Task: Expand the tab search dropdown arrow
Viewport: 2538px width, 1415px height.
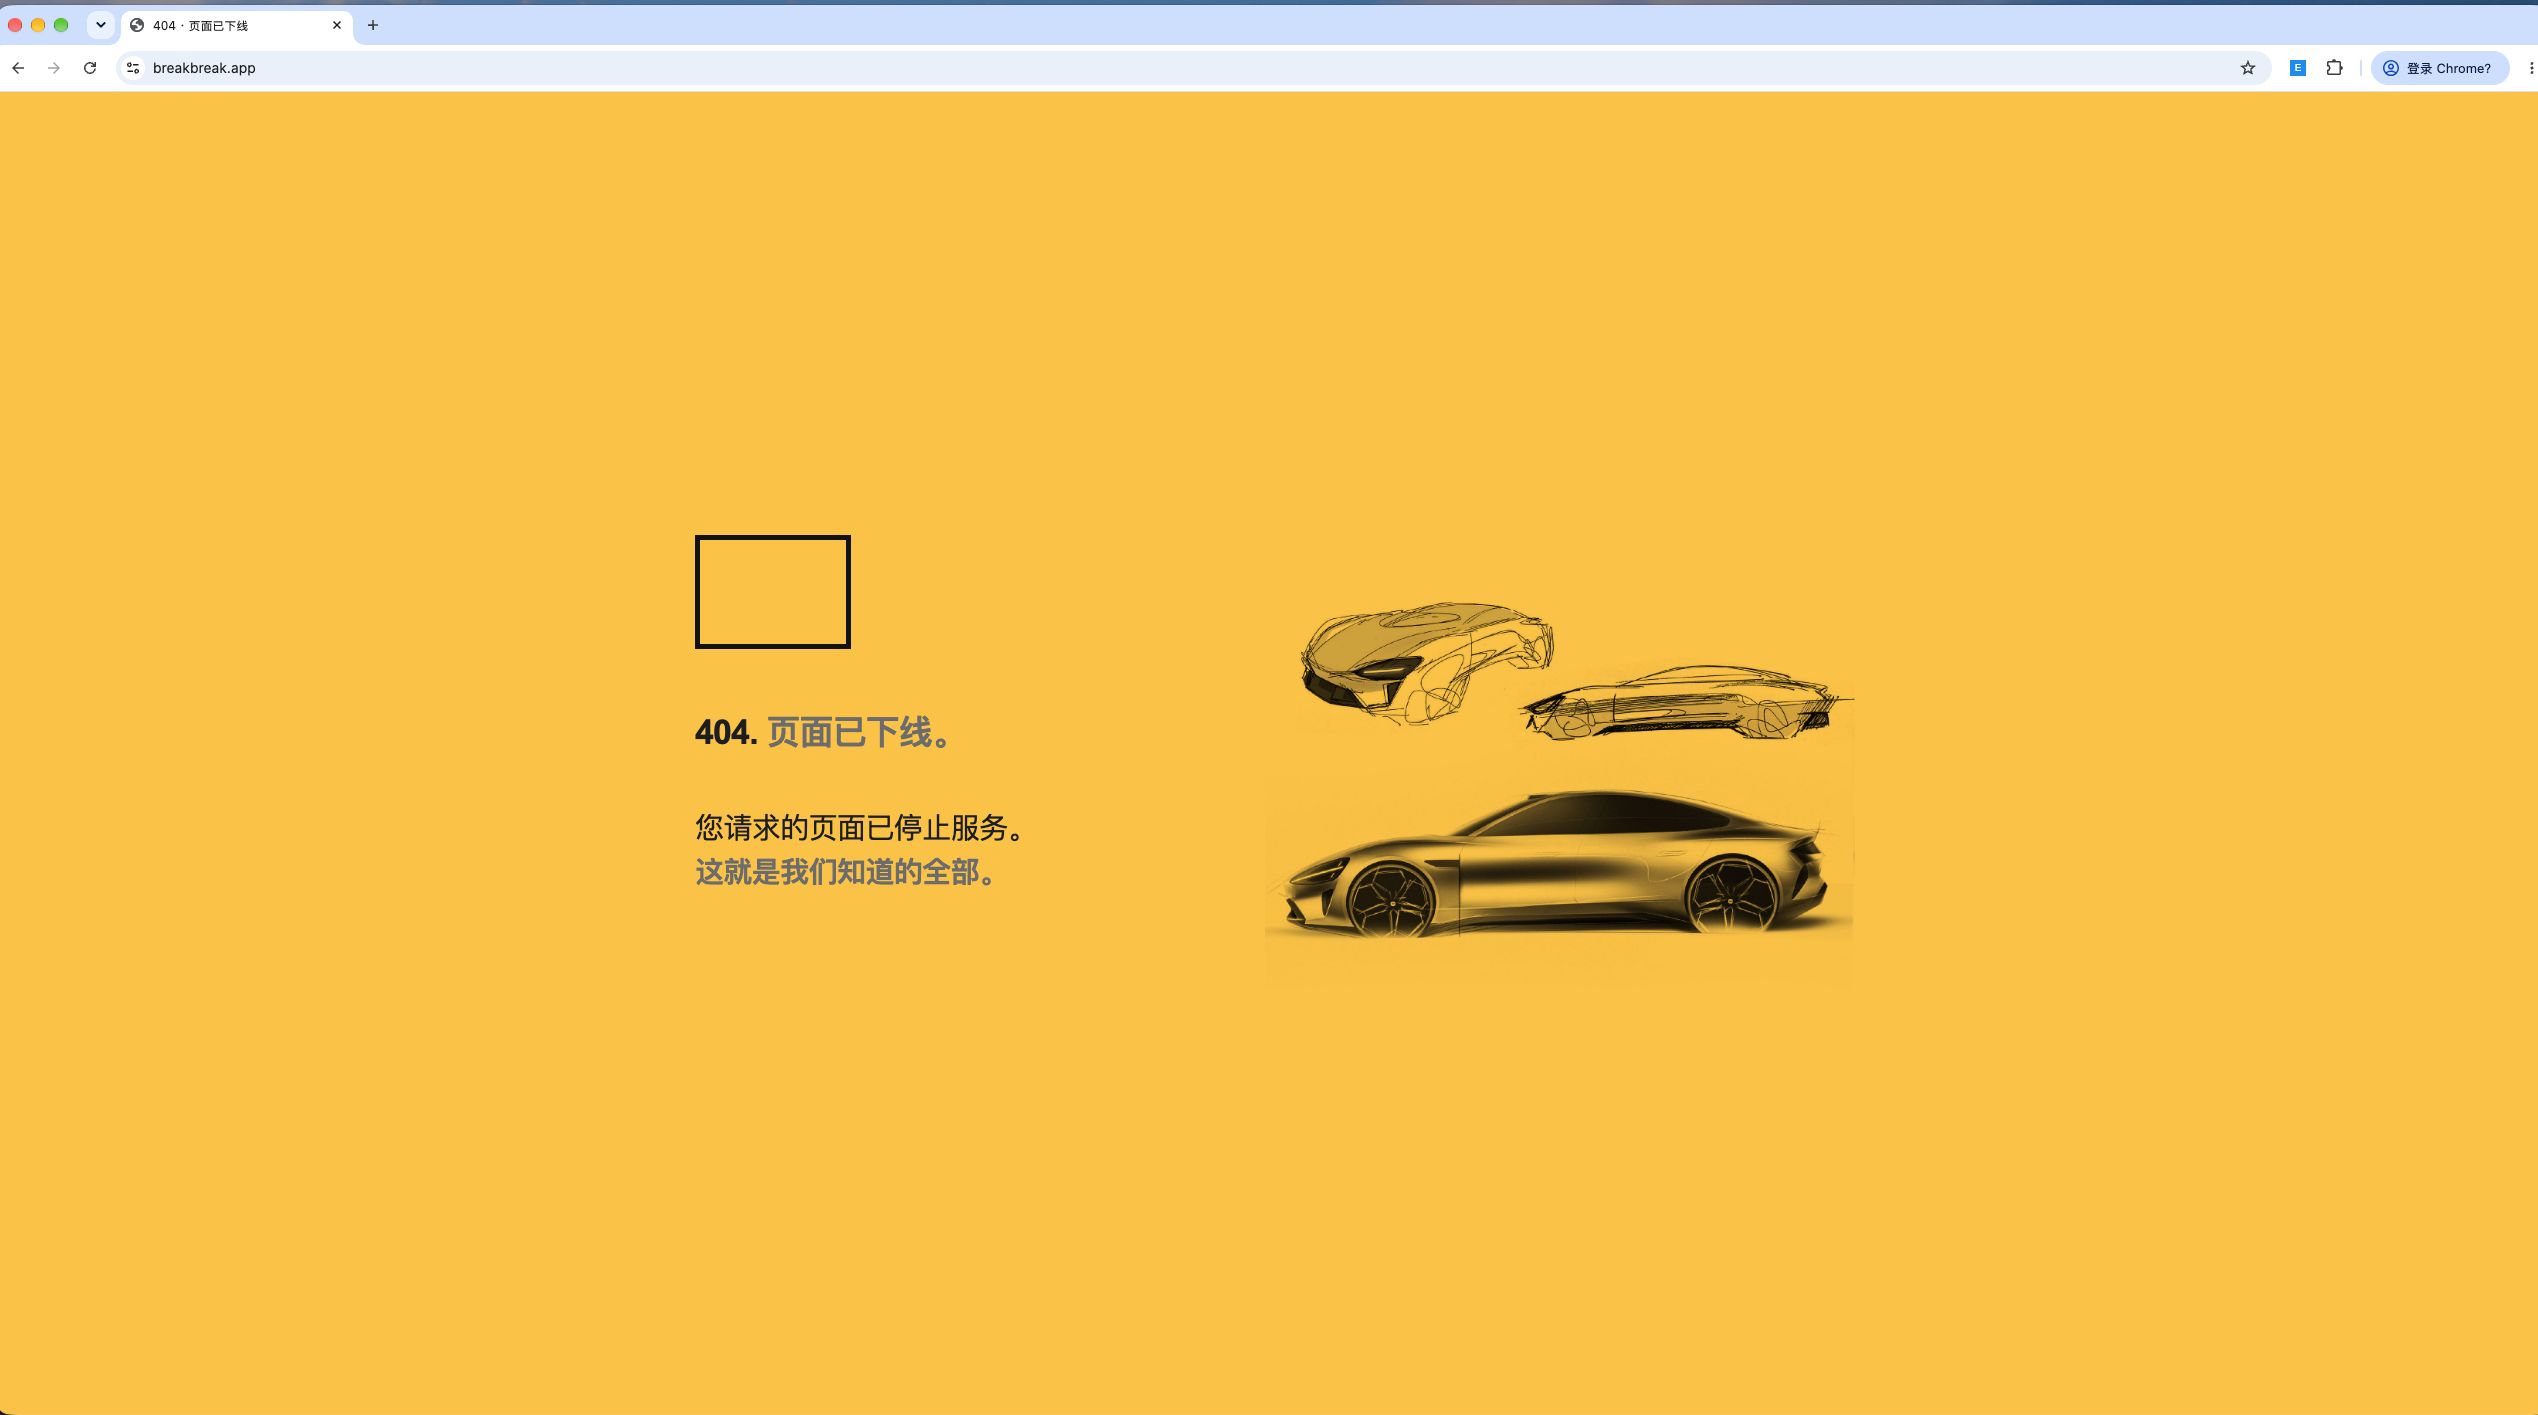Action: pyautogui.click(x=101, y=25)
